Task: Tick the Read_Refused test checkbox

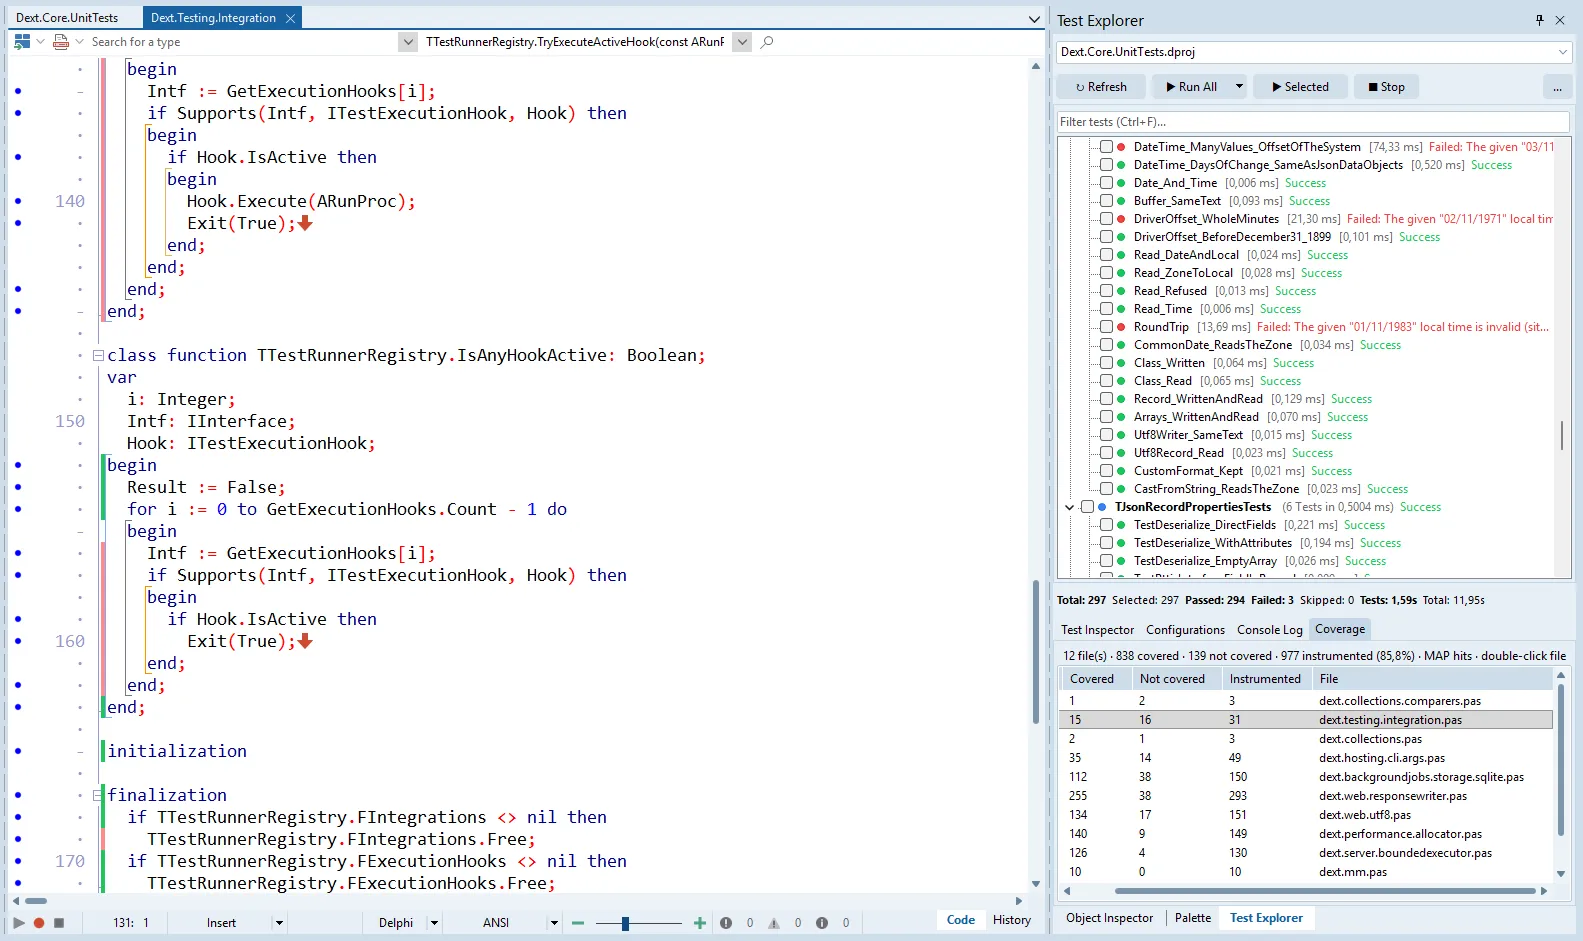Action: tap(1106, 291)
